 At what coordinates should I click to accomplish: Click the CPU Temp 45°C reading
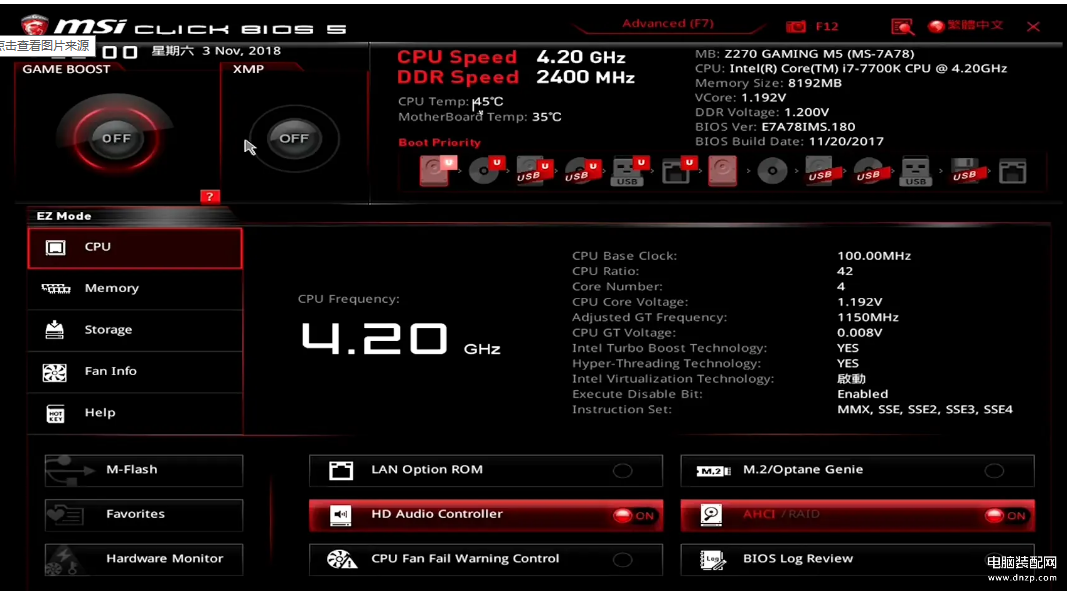click(451, 102)
